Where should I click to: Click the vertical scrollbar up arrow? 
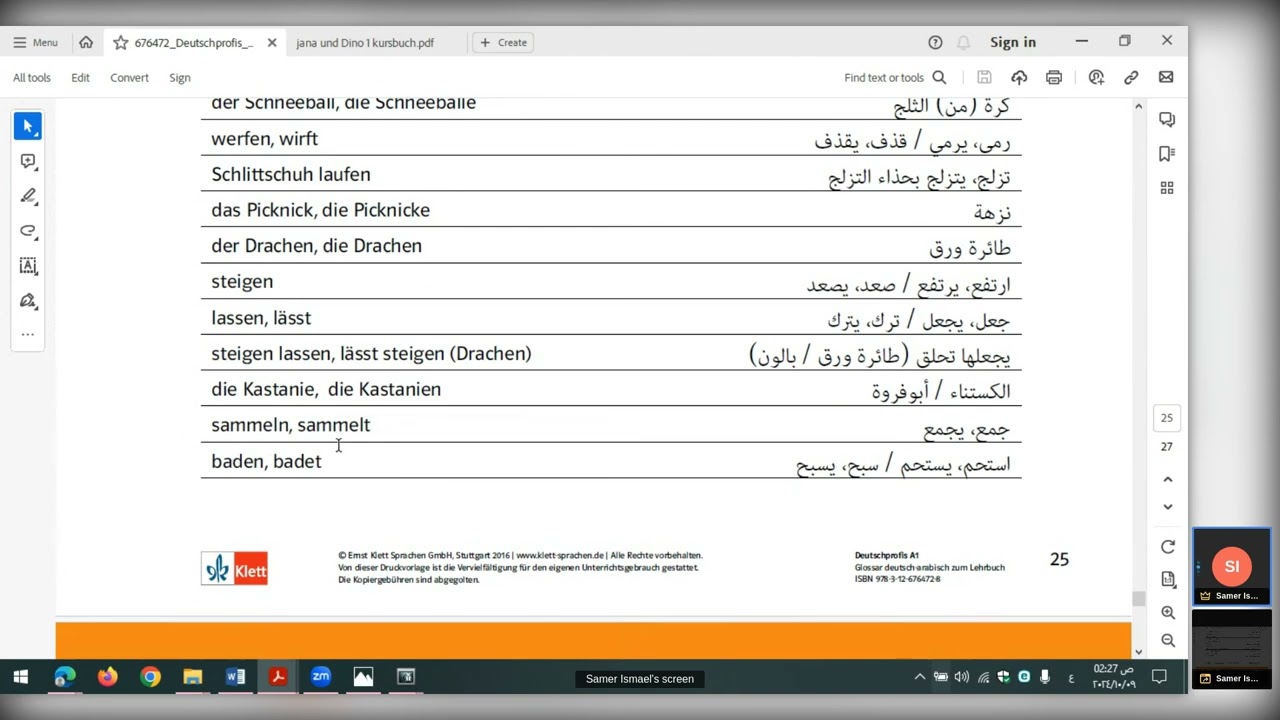(1138, 106)
